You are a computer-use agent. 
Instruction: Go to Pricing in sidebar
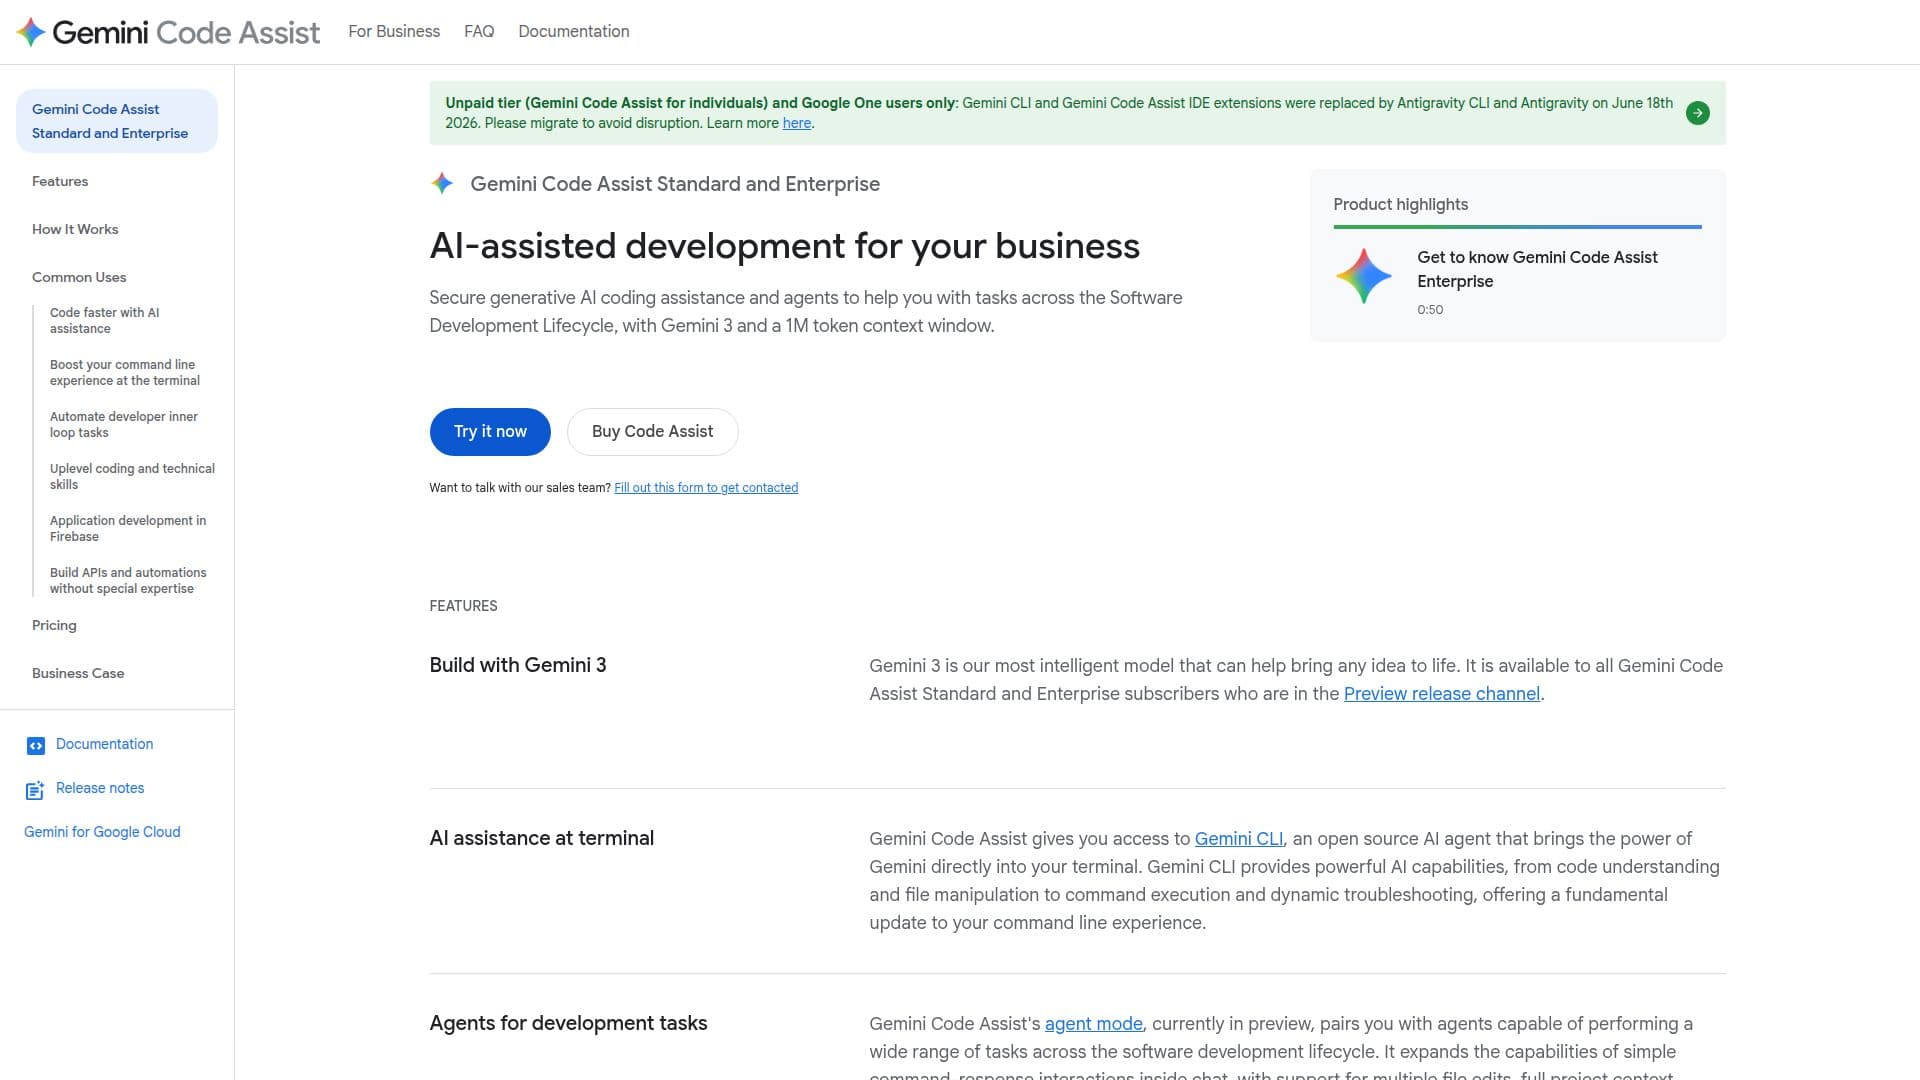tap(54, 625)
